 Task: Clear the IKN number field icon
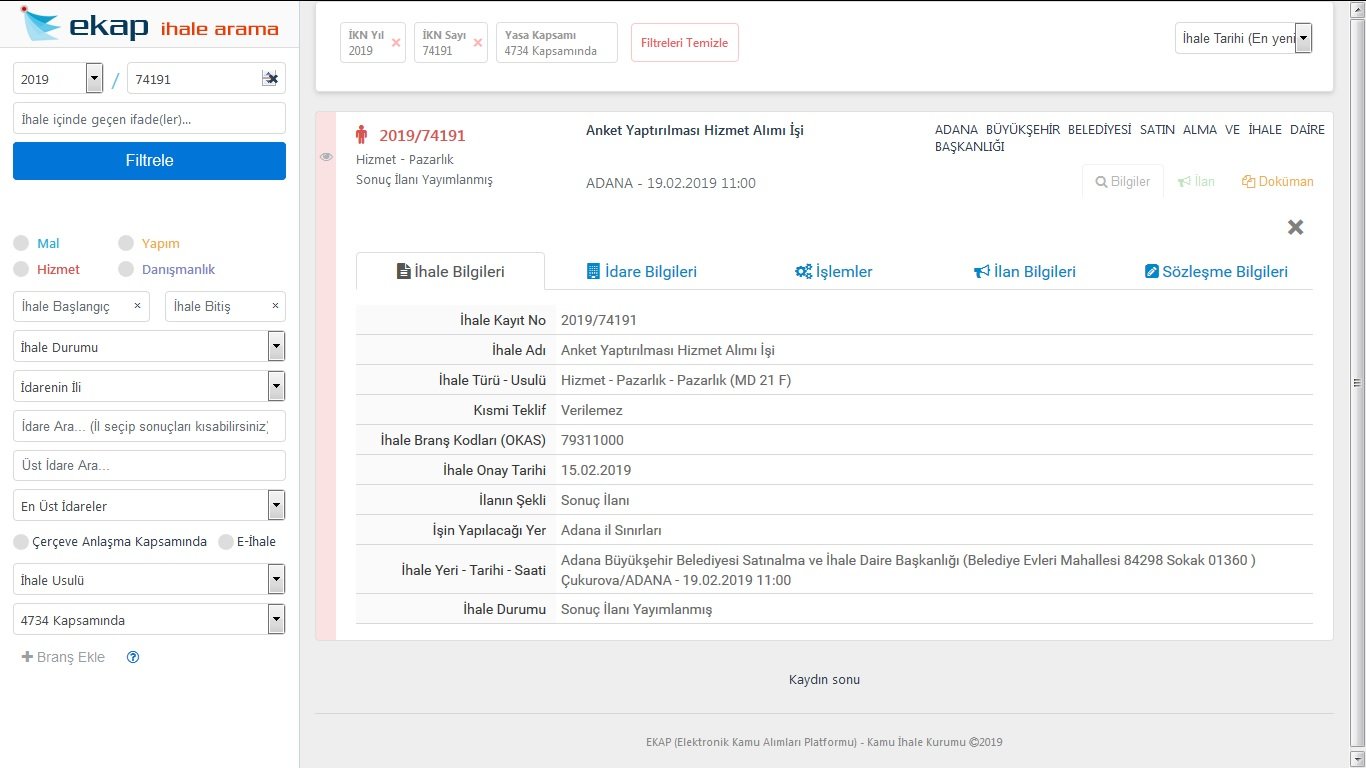pos(270,79)
